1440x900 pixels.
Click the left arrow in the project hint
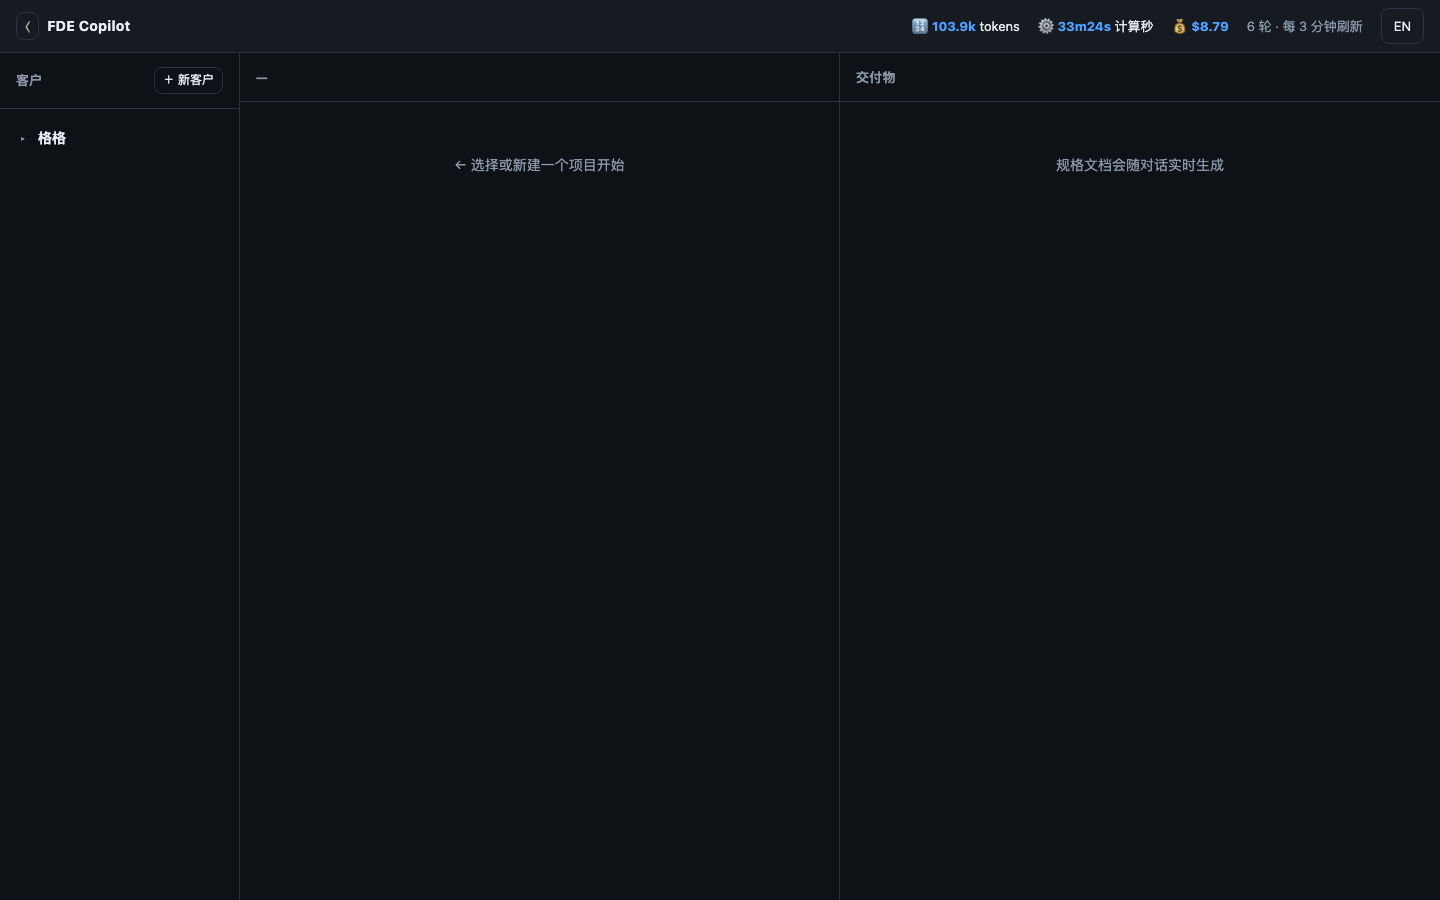460,165
